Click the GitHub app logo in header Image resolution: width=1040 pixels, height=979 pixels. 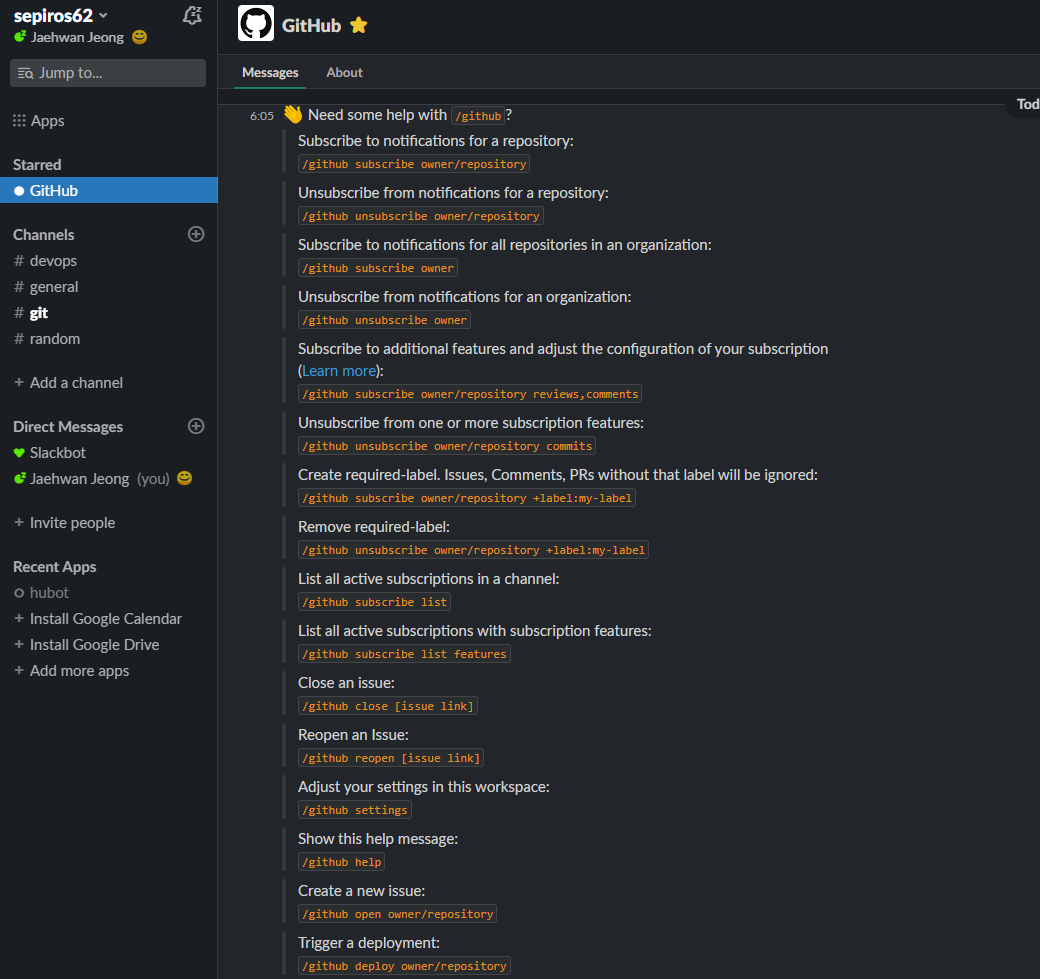pyautogui.click(x=256, y=23)
